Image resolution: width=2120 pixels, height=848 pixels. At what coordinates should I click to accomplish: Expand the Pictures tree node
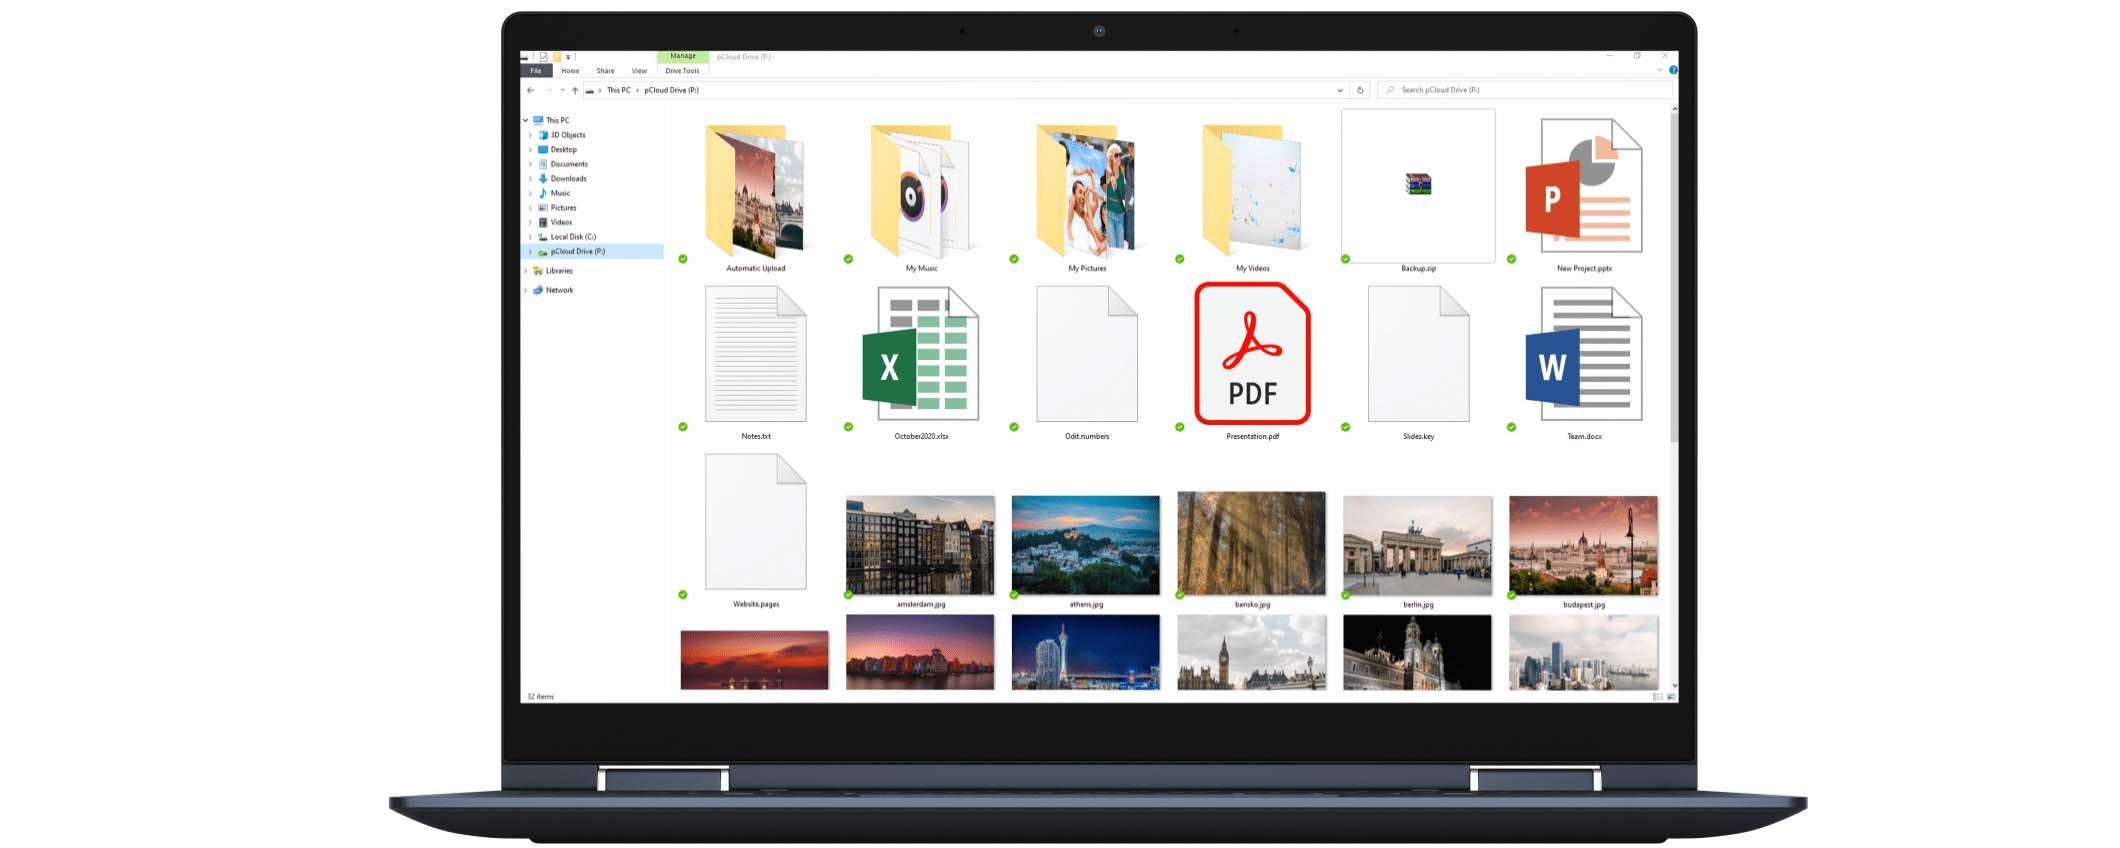click(530, 208)
